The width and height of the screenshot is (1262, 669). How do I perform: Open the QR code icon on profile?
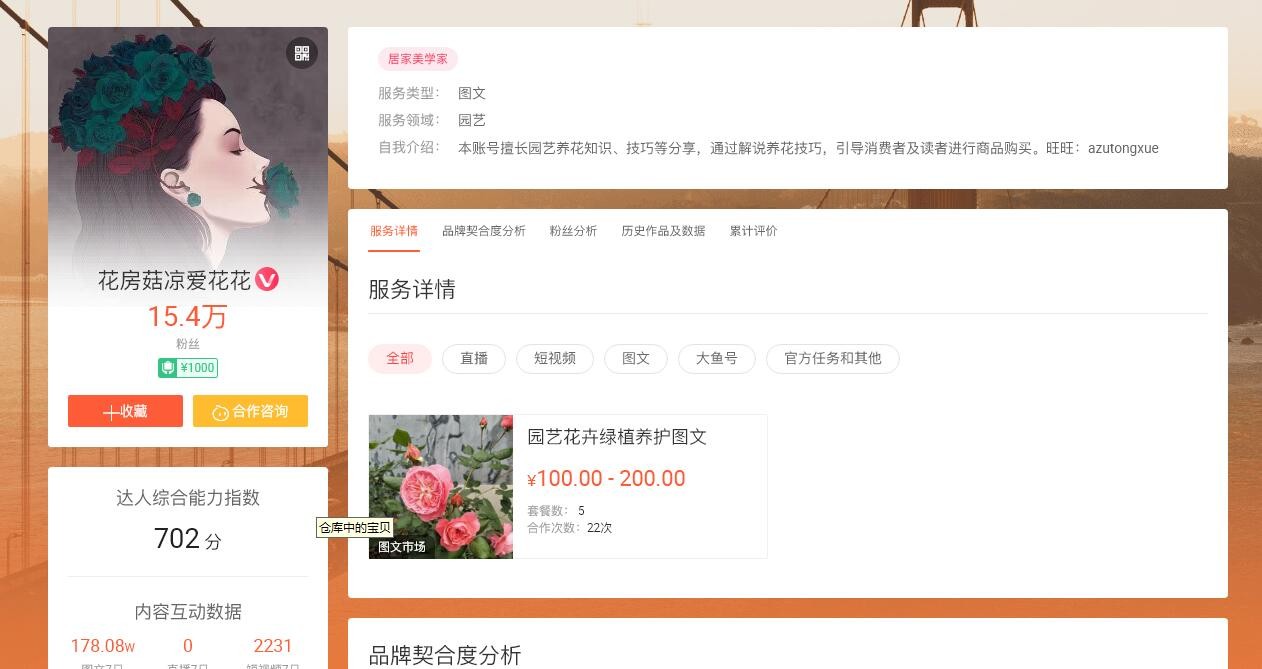302,53
